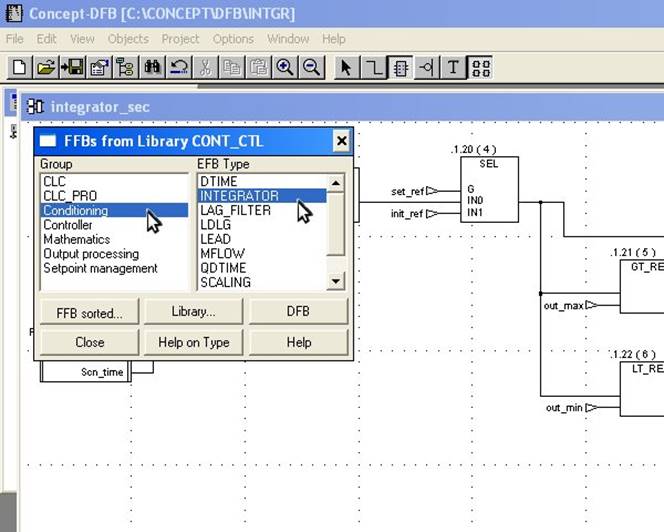This screenshot has height=532, width=664.
Task: Select the GT_RE comparison block
Action: point(642,287)
